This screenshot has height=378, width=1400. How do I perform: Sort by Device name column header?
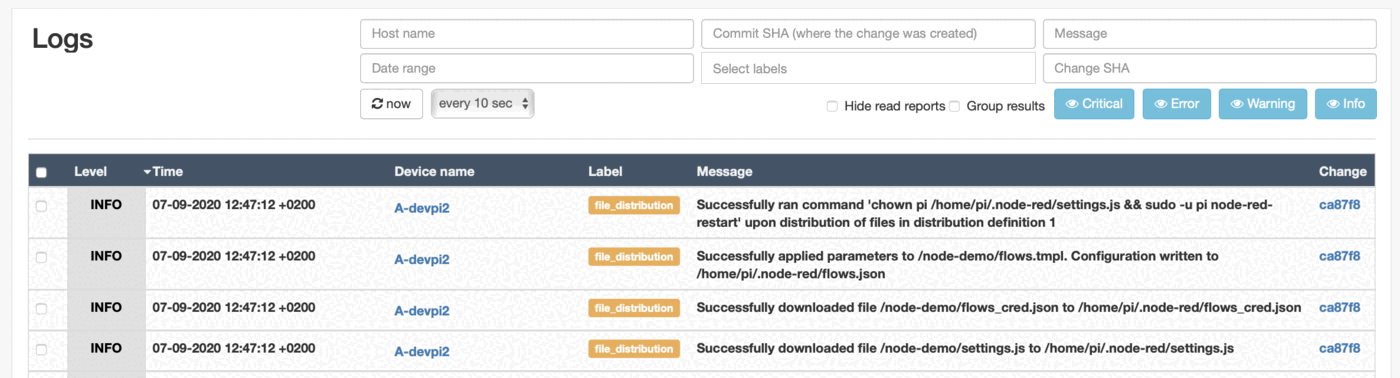click(x=434, y=171)
